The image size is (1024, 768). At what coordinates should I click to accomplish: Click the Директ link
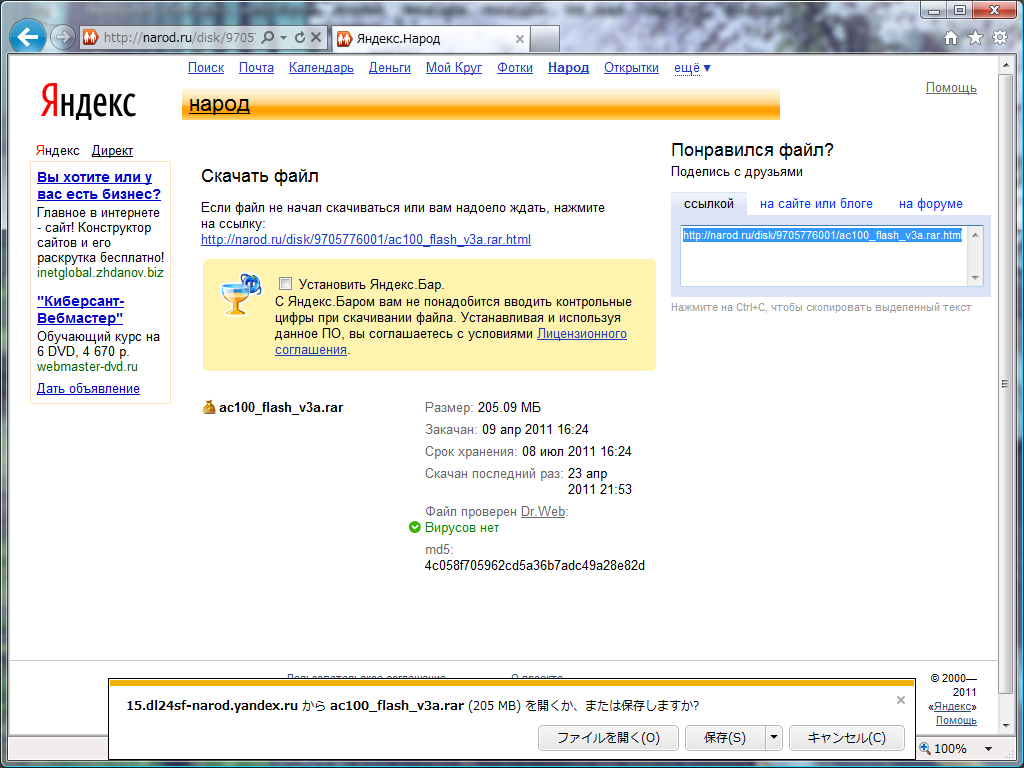[x=112, y=151]
